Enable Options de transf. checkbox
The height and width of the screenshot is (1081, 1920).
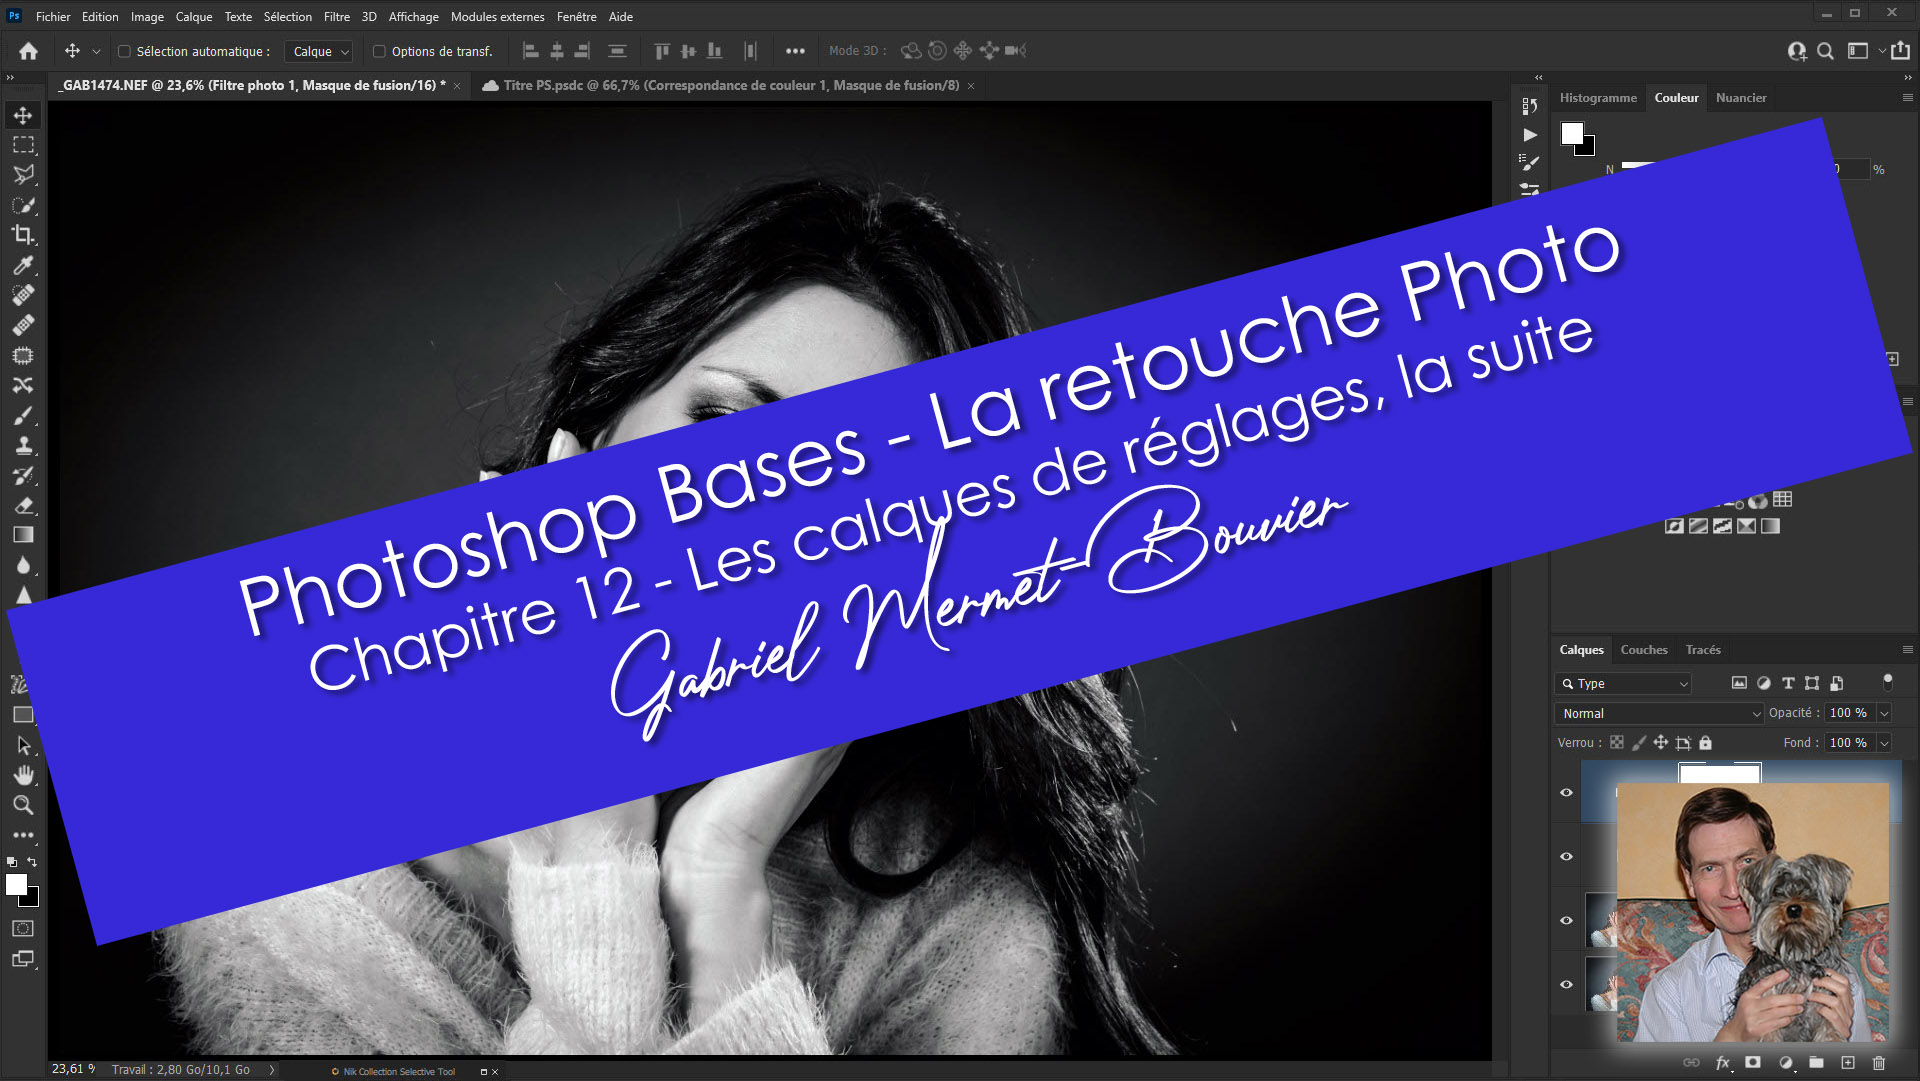pos(379,52)
